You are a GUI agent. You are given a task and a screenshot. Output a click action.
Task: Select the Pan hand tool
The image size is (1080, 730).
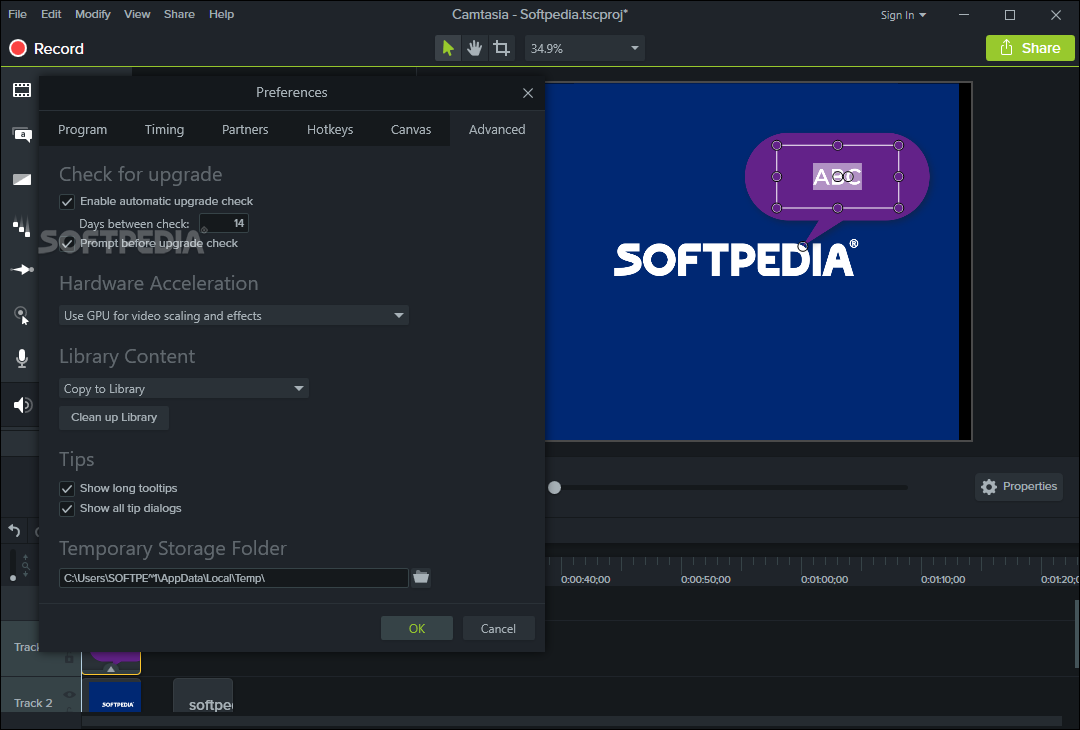[x=475, y=48]
